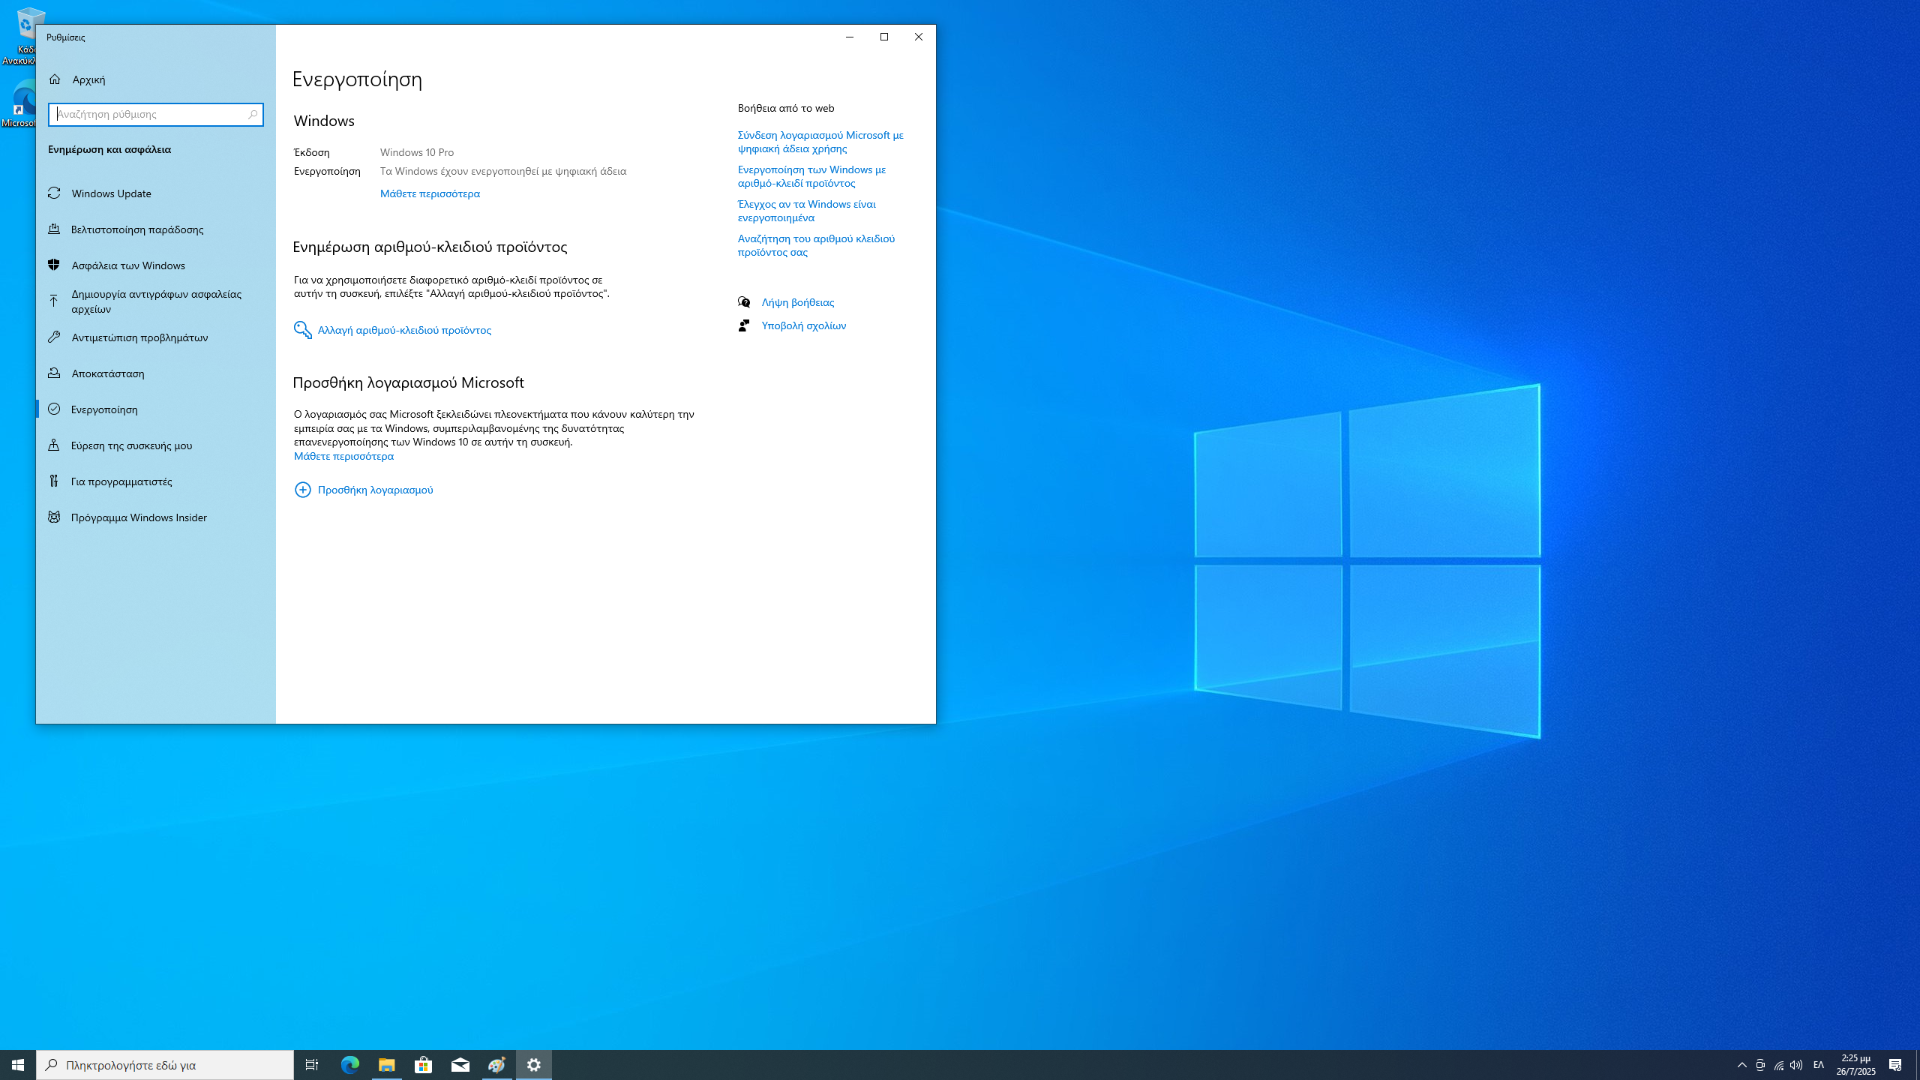Viewport: 1920px width, 1080px height.
Task: Open Έλεγχος αν τα Windows είναι ενεργοποιημένα
Action: pyautogui.click(x=806, y=211)
